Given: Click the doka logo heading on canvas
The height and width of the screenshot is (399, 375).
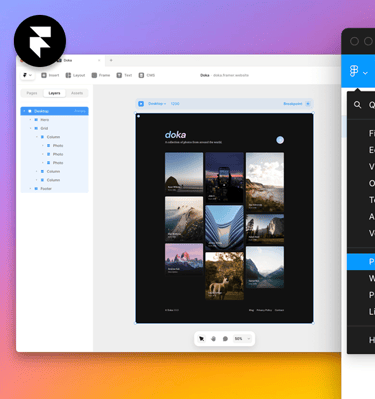Looking at the screenshot, I should [175, 135].
